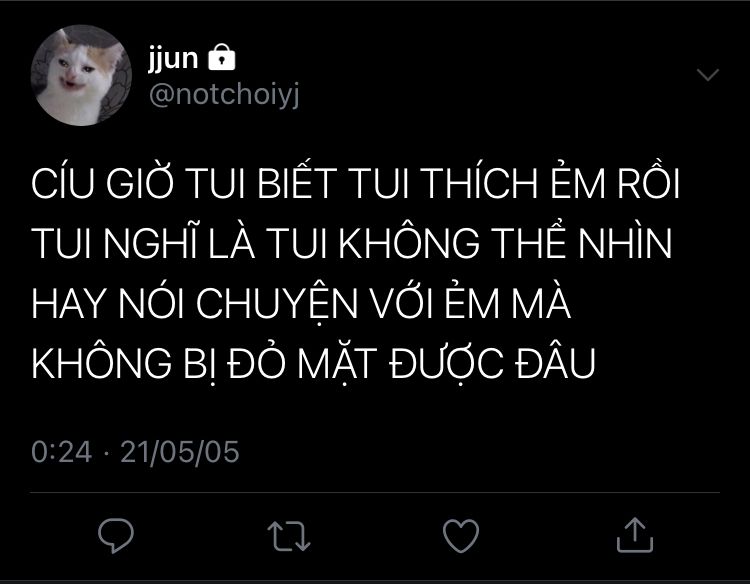Retweet this post using the arrows icon
This screenshot has height=584, width=750.
point(289,536)
